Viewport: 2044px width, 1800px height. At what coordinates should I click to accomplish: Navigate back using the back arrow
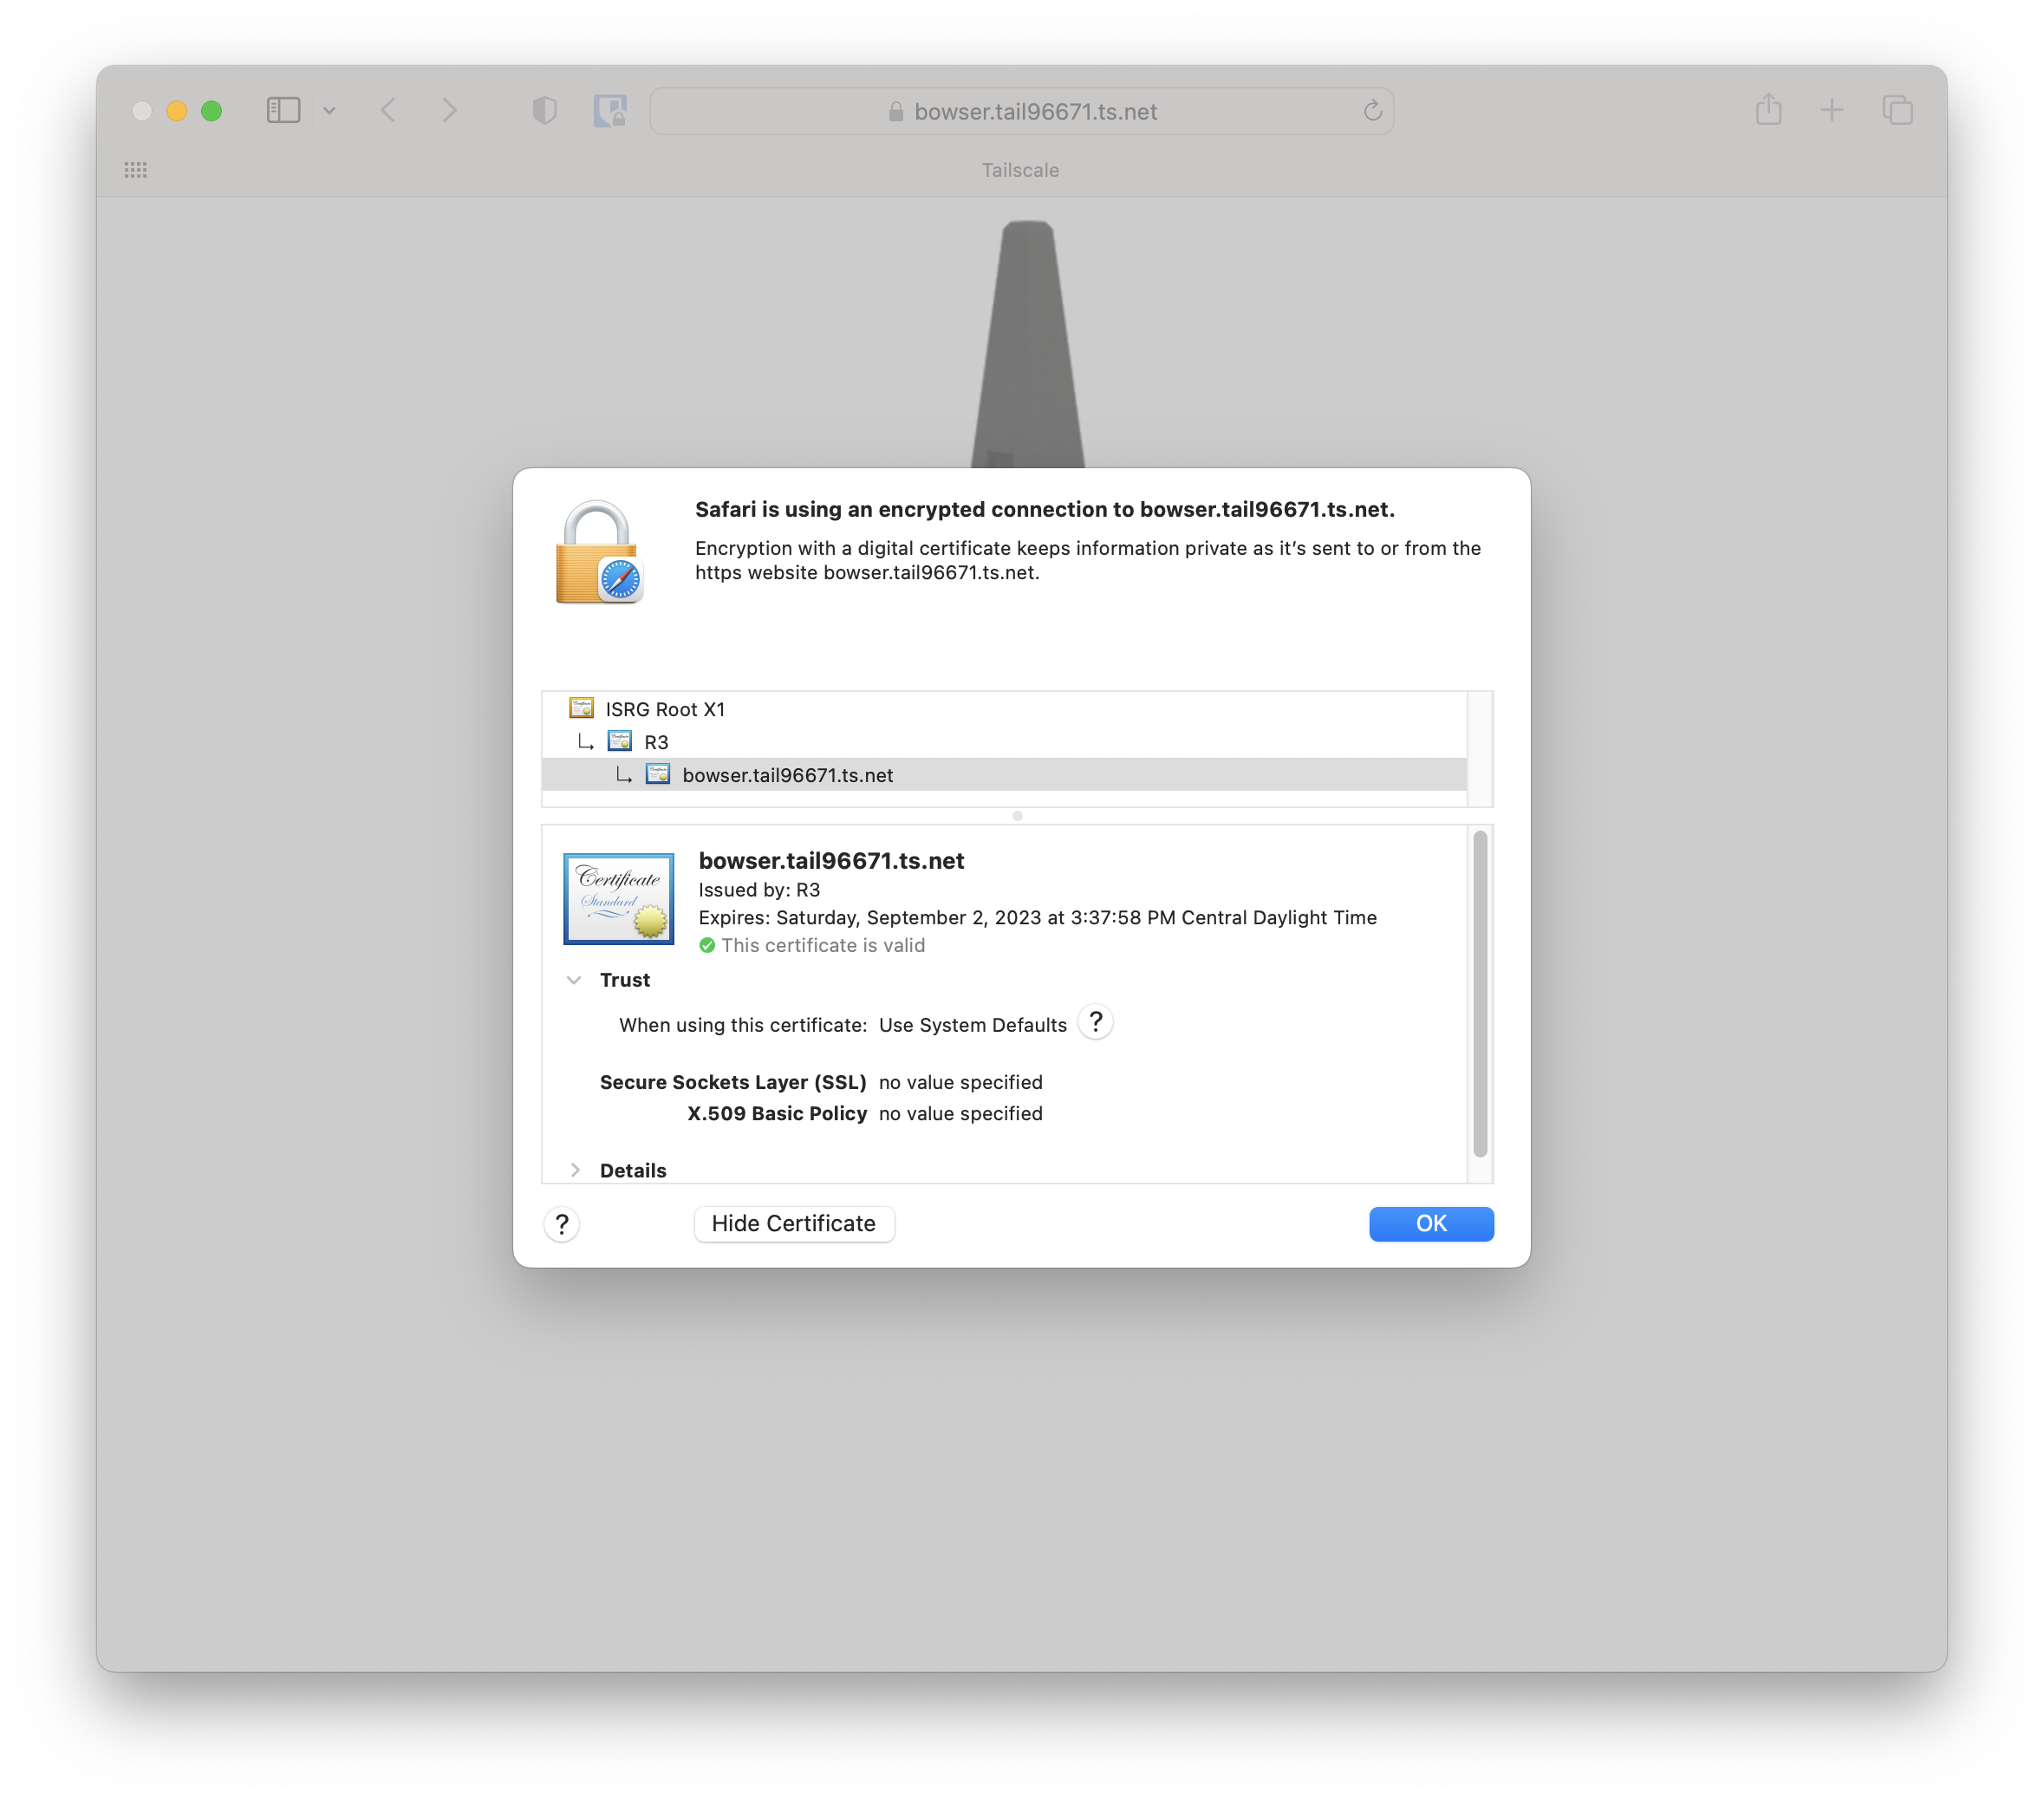[x=389, y=111]
